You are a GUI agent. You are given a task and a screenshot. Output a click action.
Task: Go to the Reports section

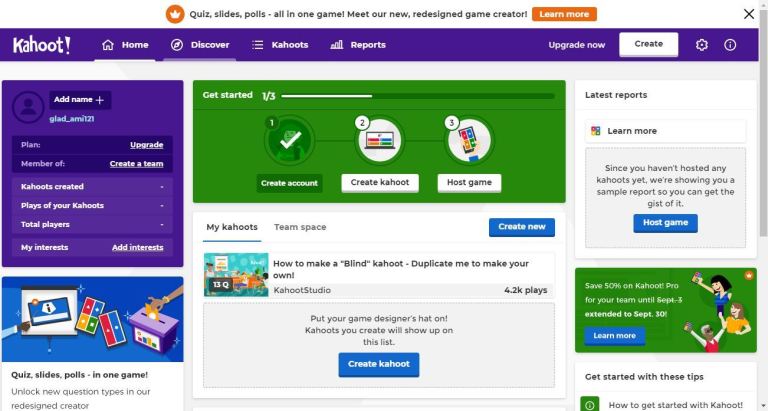pyautogui.click(x=358, y=45)
